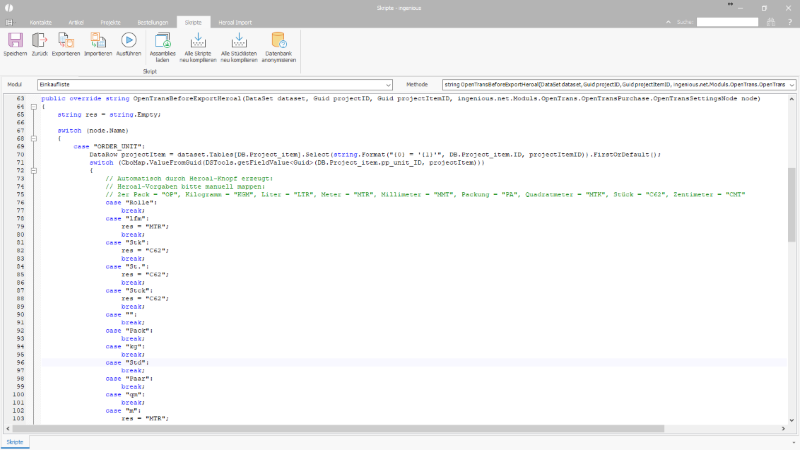Click code line case "Paar":
800x450 pixels.
129,379
